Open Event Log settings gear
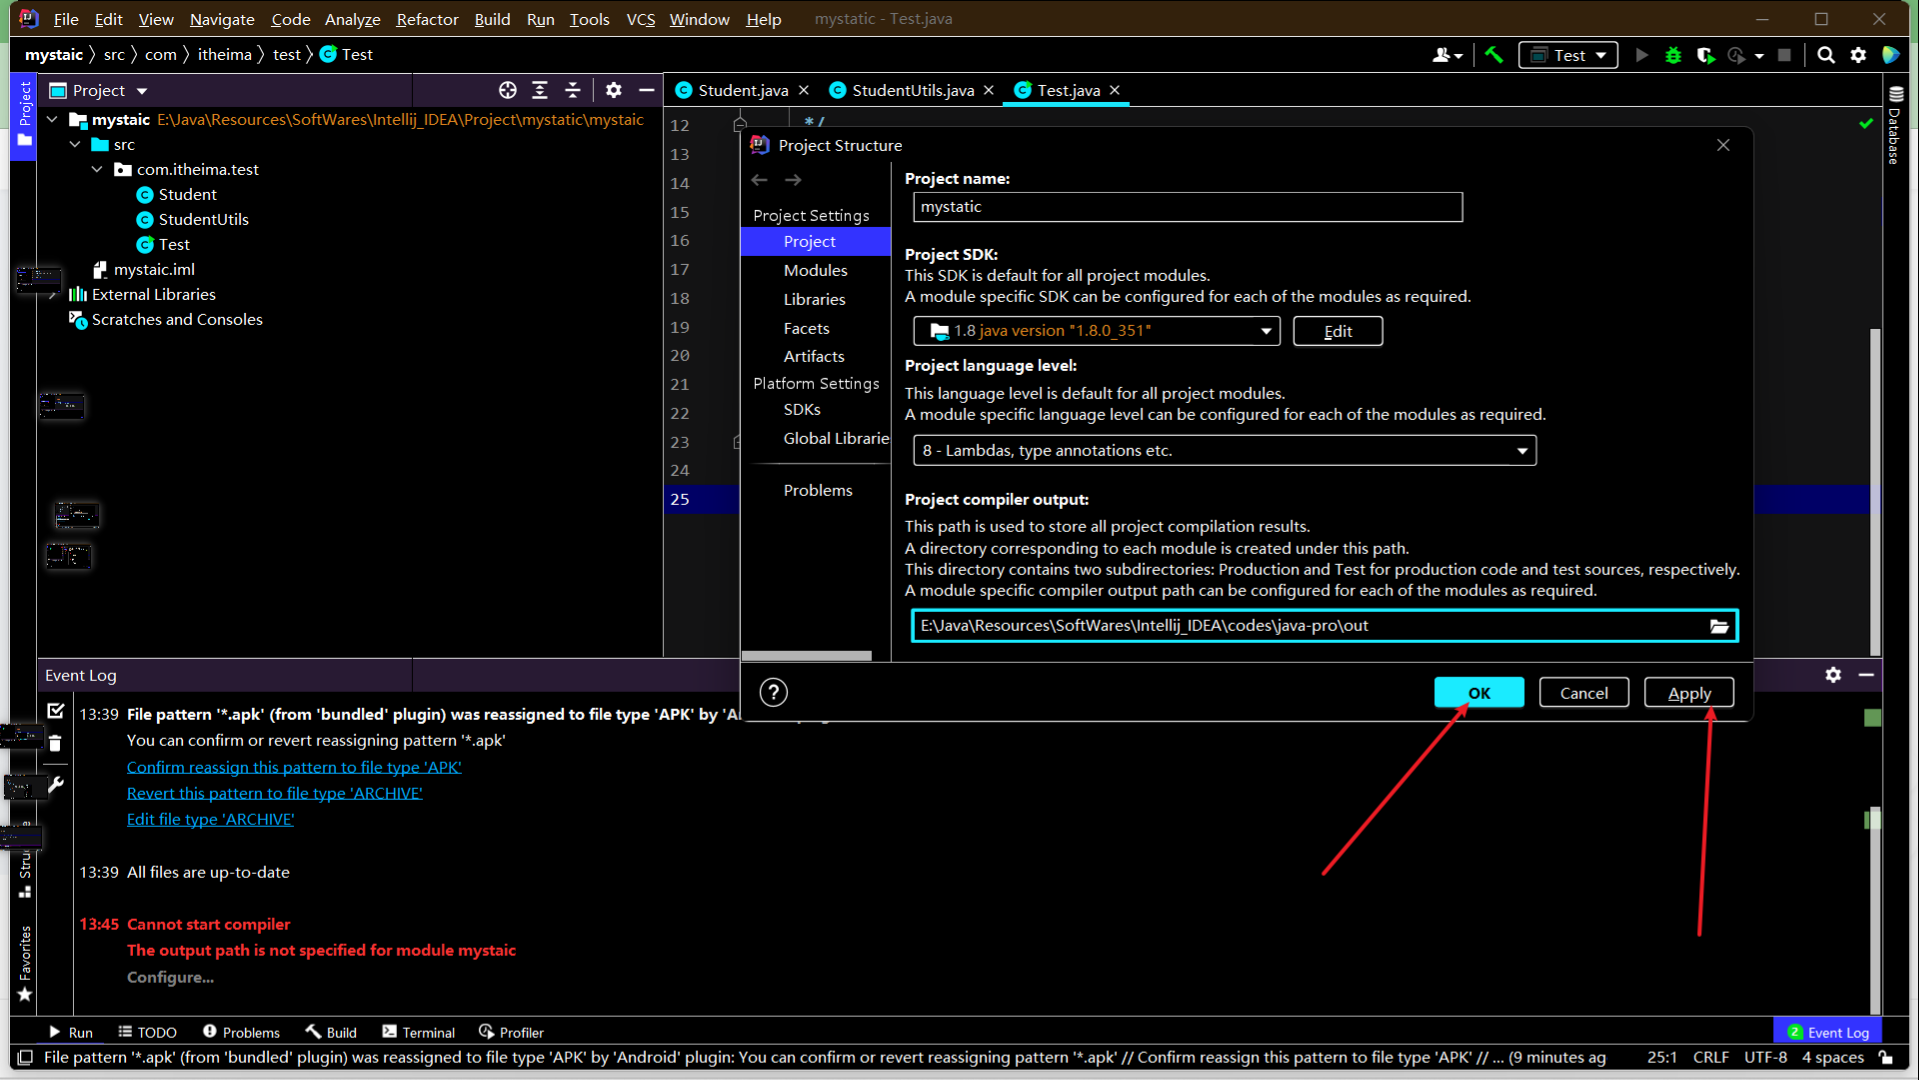 tap(1833, 675)
